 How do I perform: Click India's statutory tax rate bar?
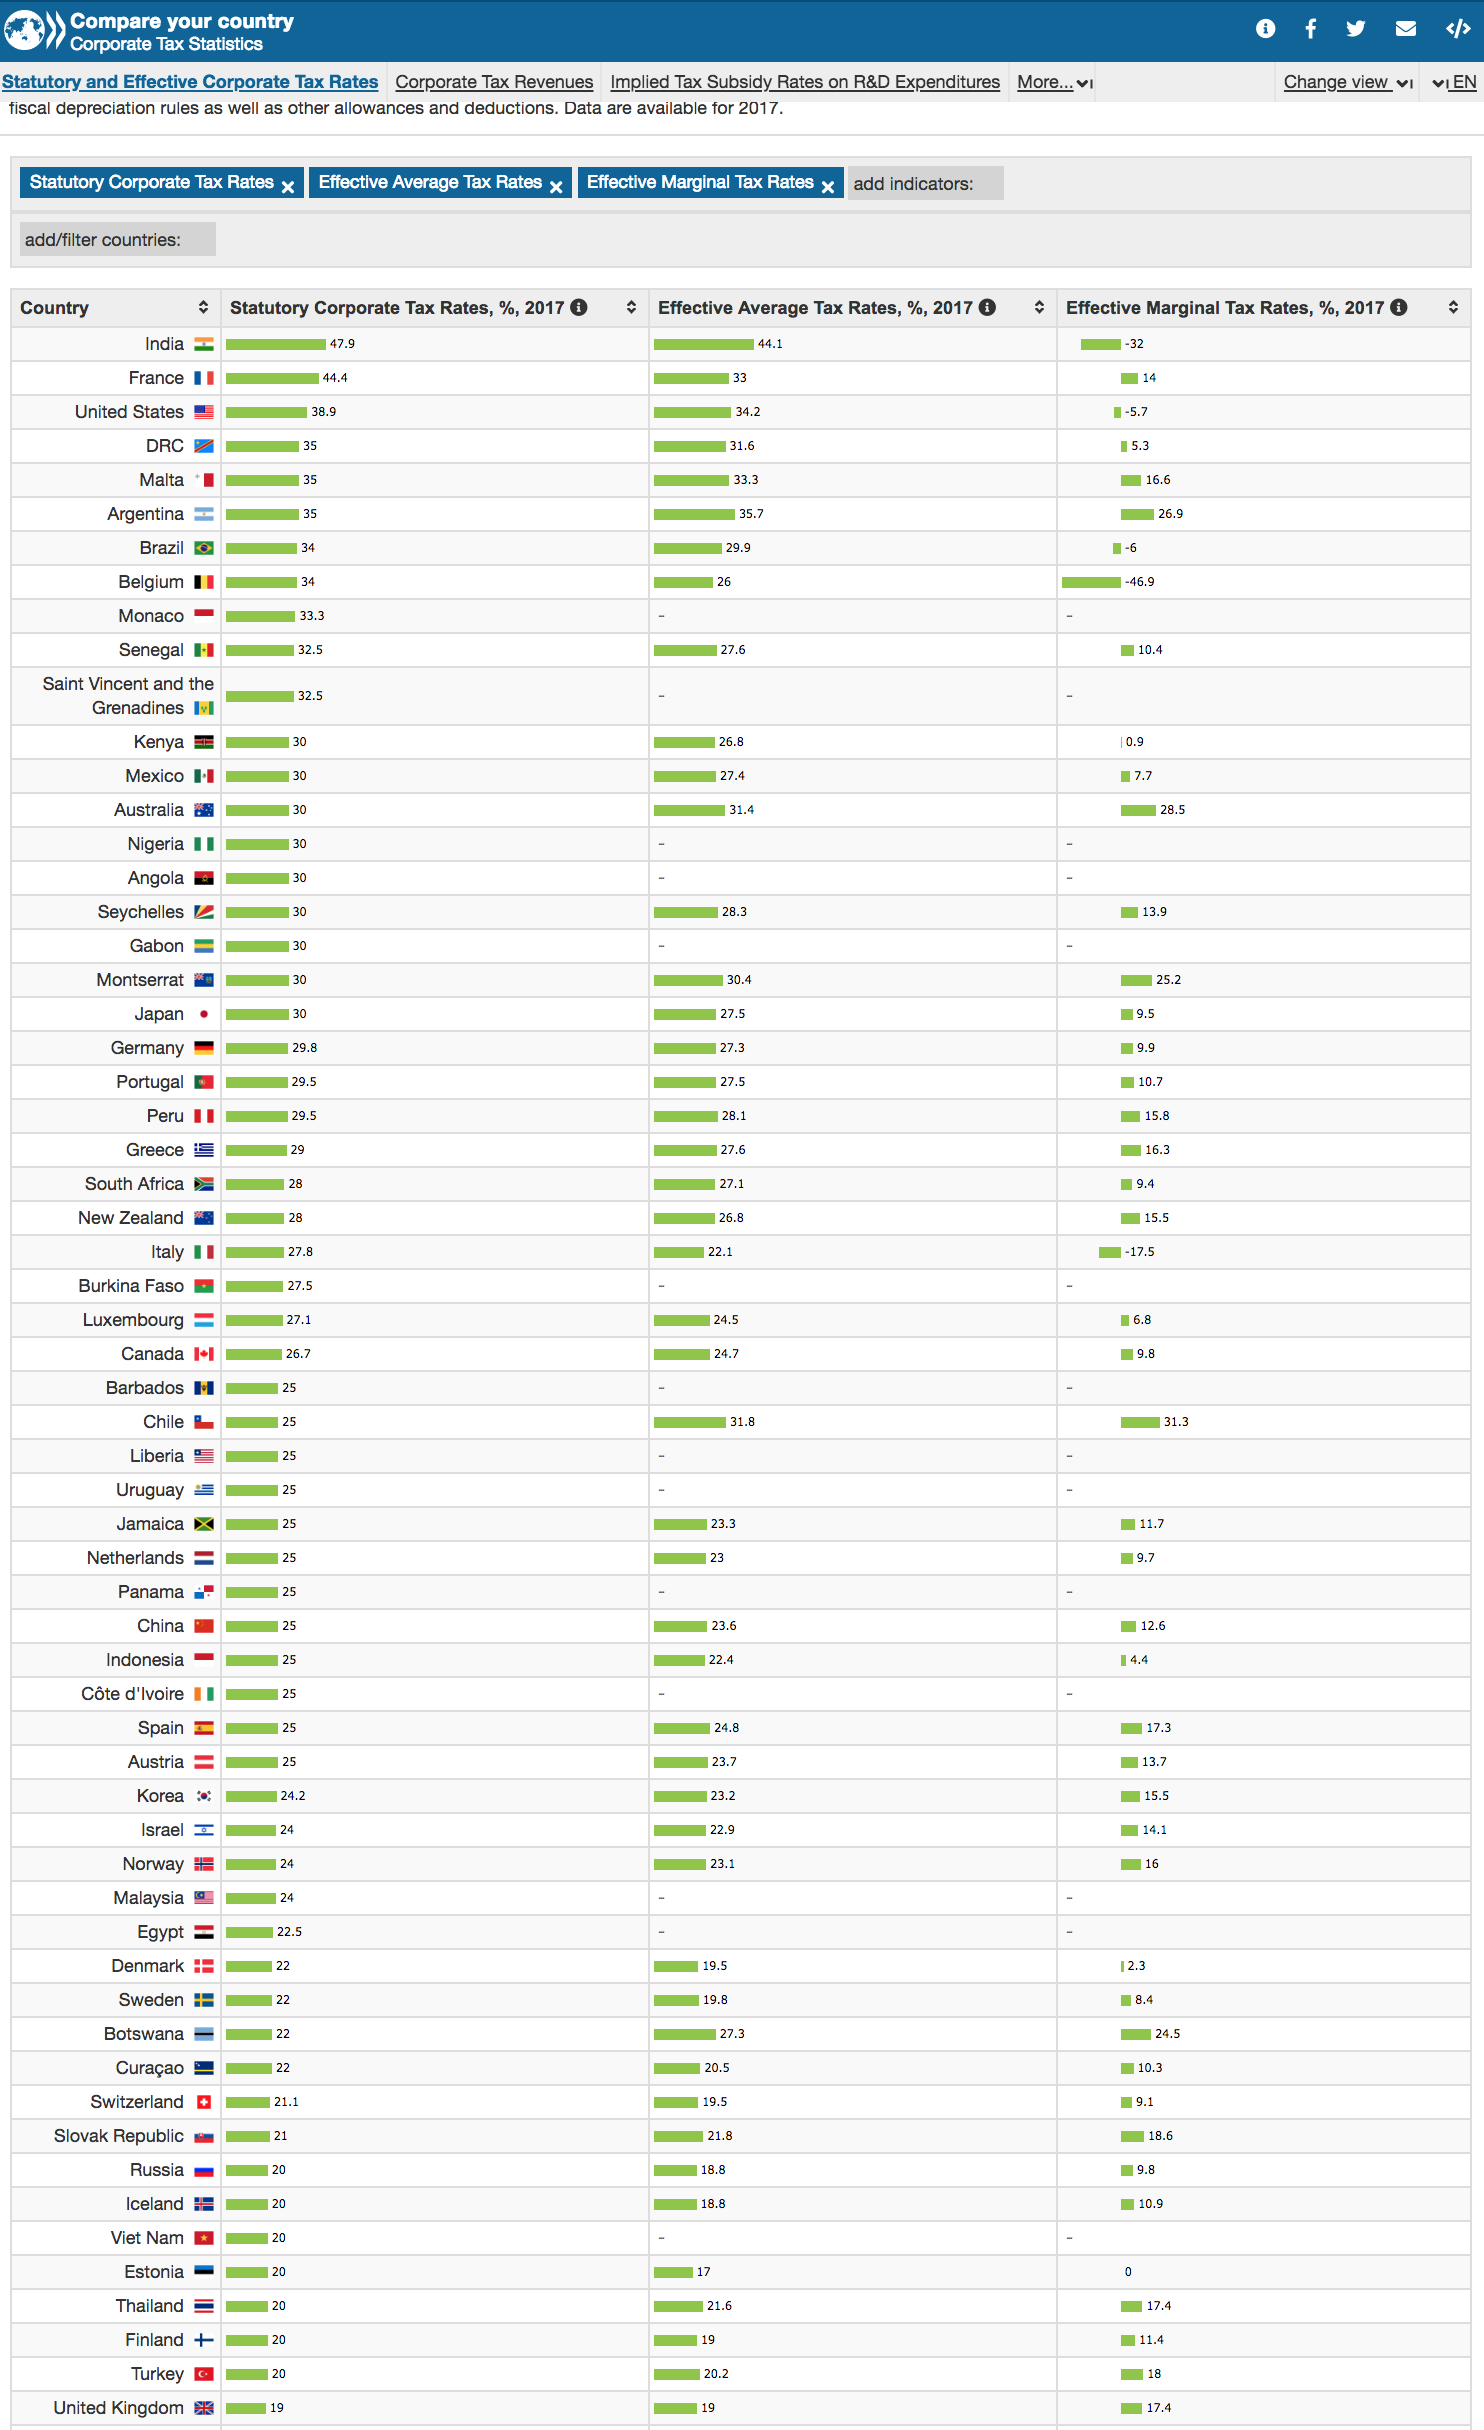pyautogui.click(x=276, y=345)
